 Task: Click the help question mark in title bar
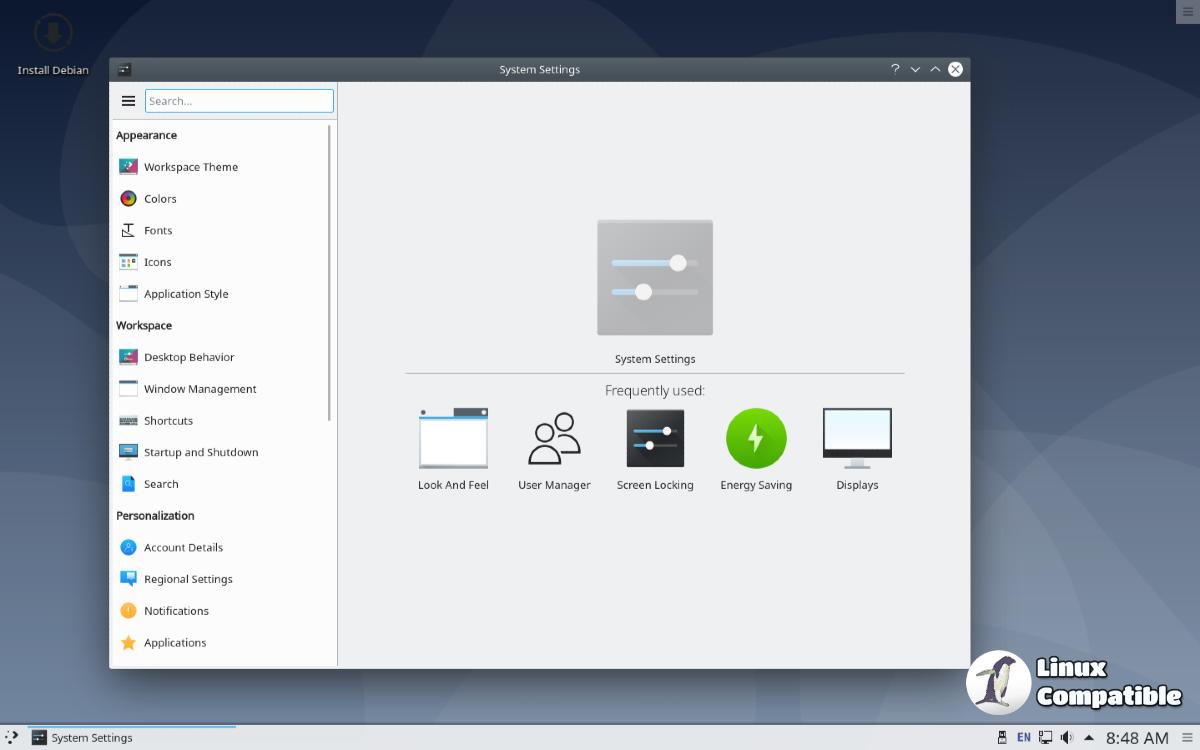click(x=895, y=69)
